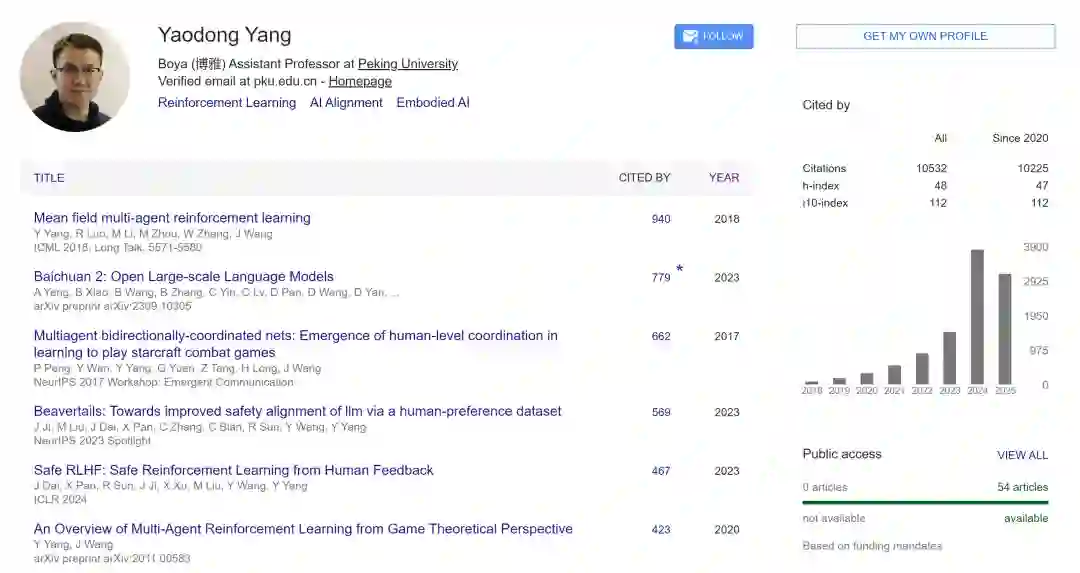This screenshot has width=1080, height=573.
Task: Sort publications by Year column header
Action: click(724, 178)
